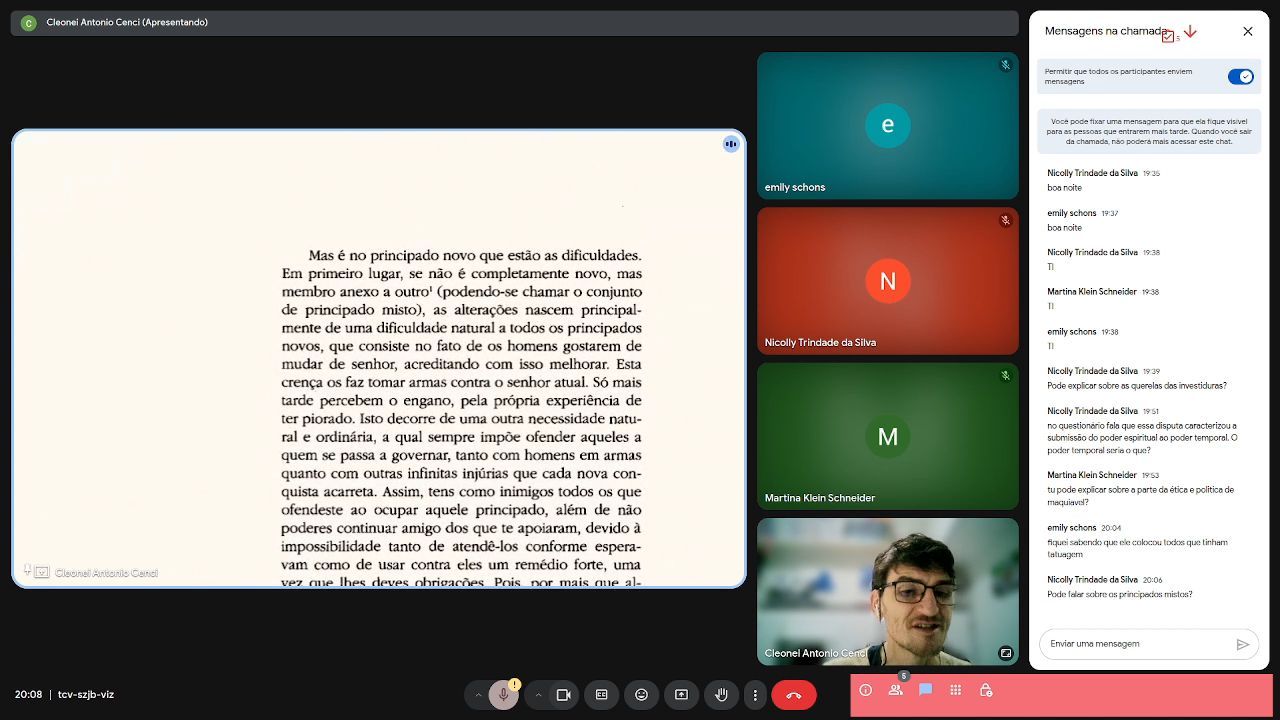Select emily schons video tile

tap(888, 125)
